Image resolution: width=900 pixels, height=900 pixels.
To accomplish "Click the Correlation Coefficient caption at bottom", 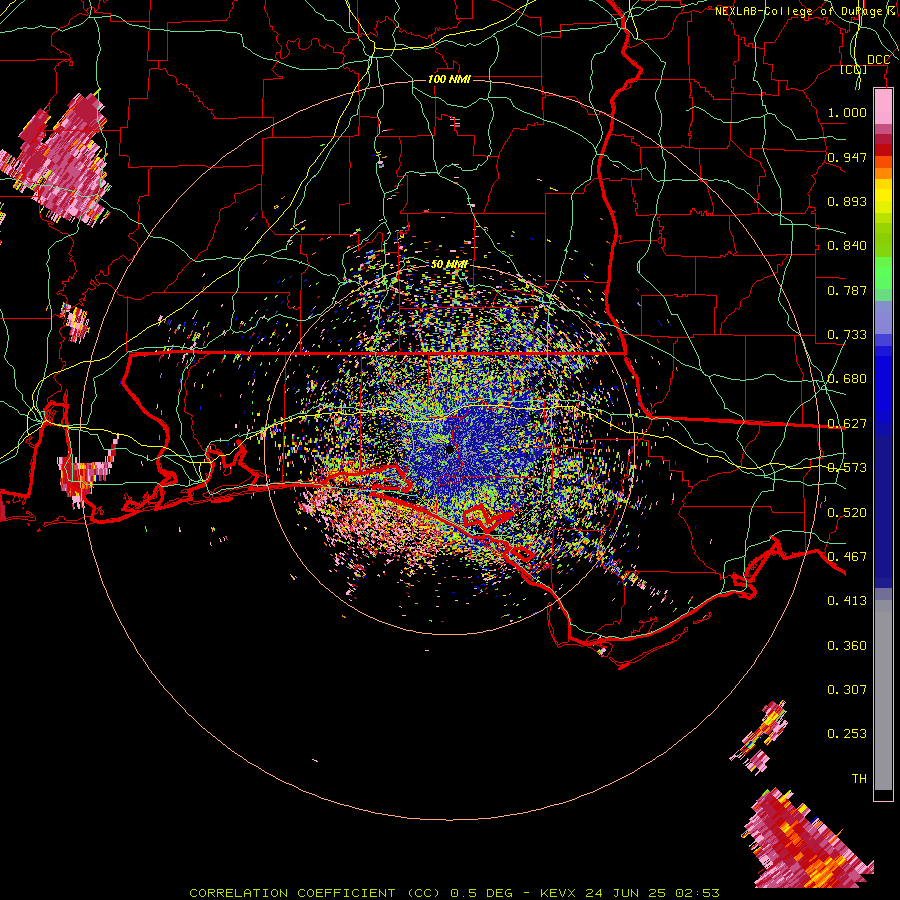I will pyautogui.click(x=454, y=893).
